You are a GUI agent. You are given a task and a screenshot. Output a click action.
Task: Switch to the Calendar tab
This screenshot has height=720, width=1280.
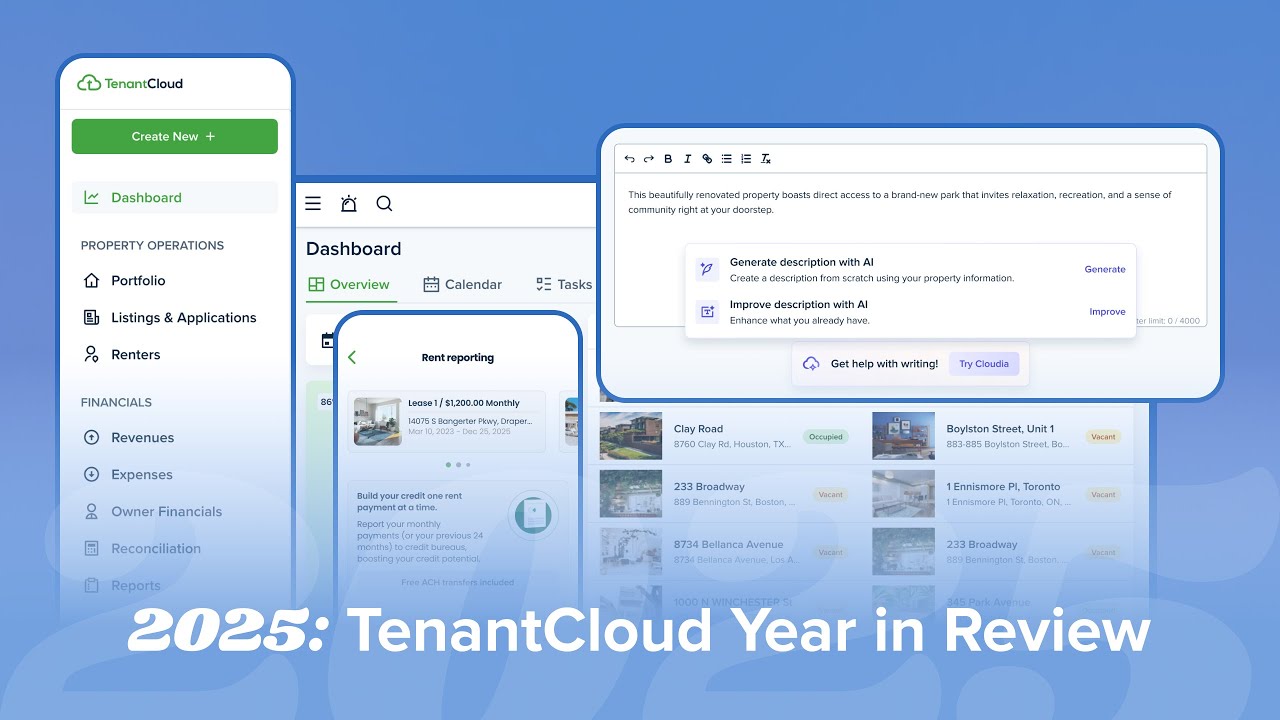click(462, 285)
